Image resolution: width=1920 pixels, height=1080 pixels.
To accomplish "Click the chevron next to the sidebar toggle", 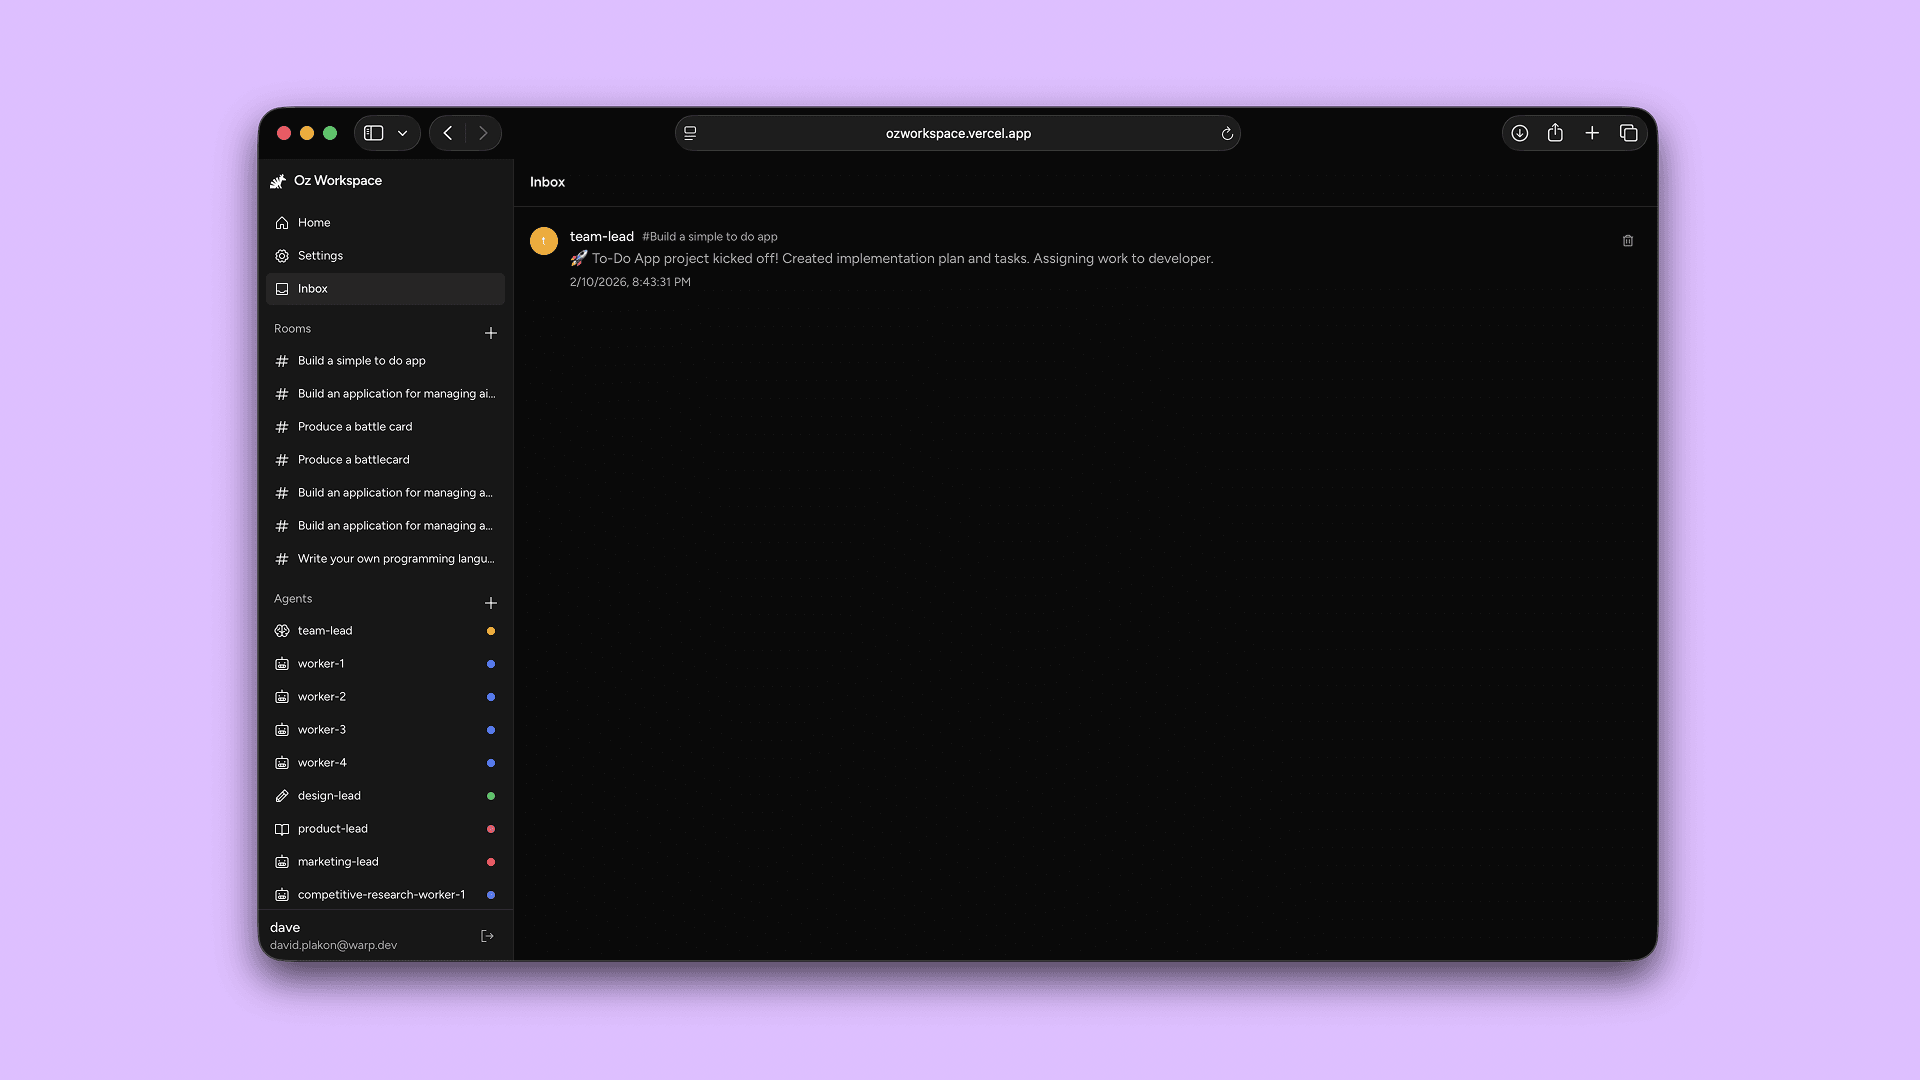I will pos(403,133).
